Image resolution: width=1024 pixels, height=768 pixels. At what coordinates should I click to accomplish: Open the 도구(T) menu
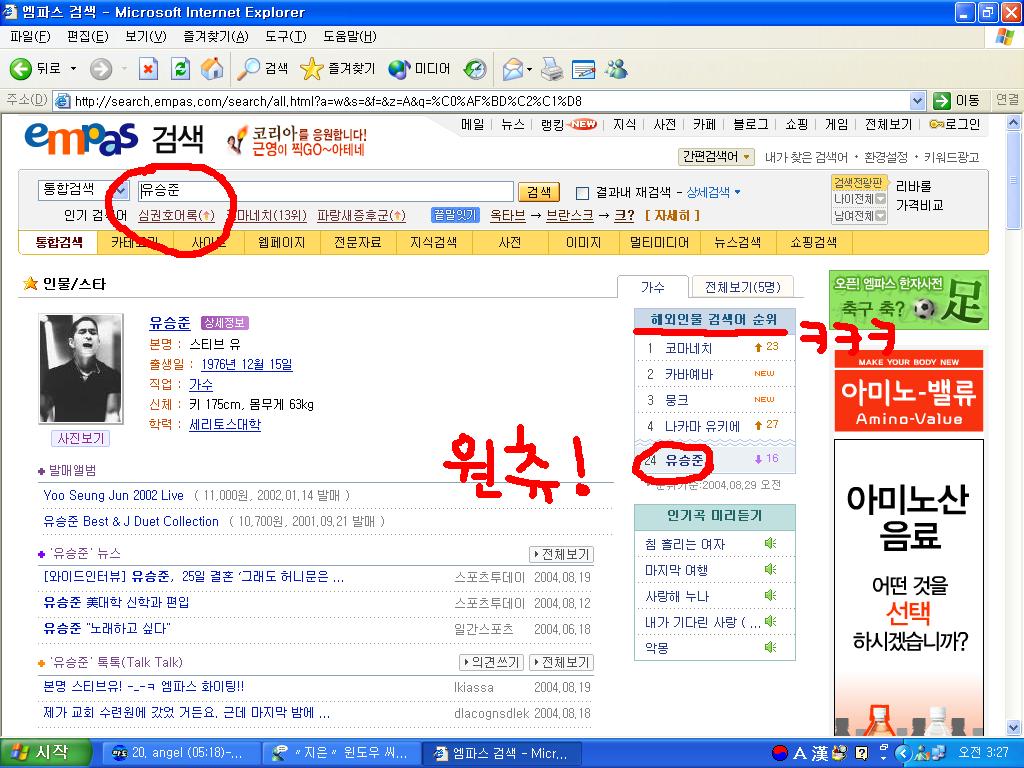pos(285,37)
